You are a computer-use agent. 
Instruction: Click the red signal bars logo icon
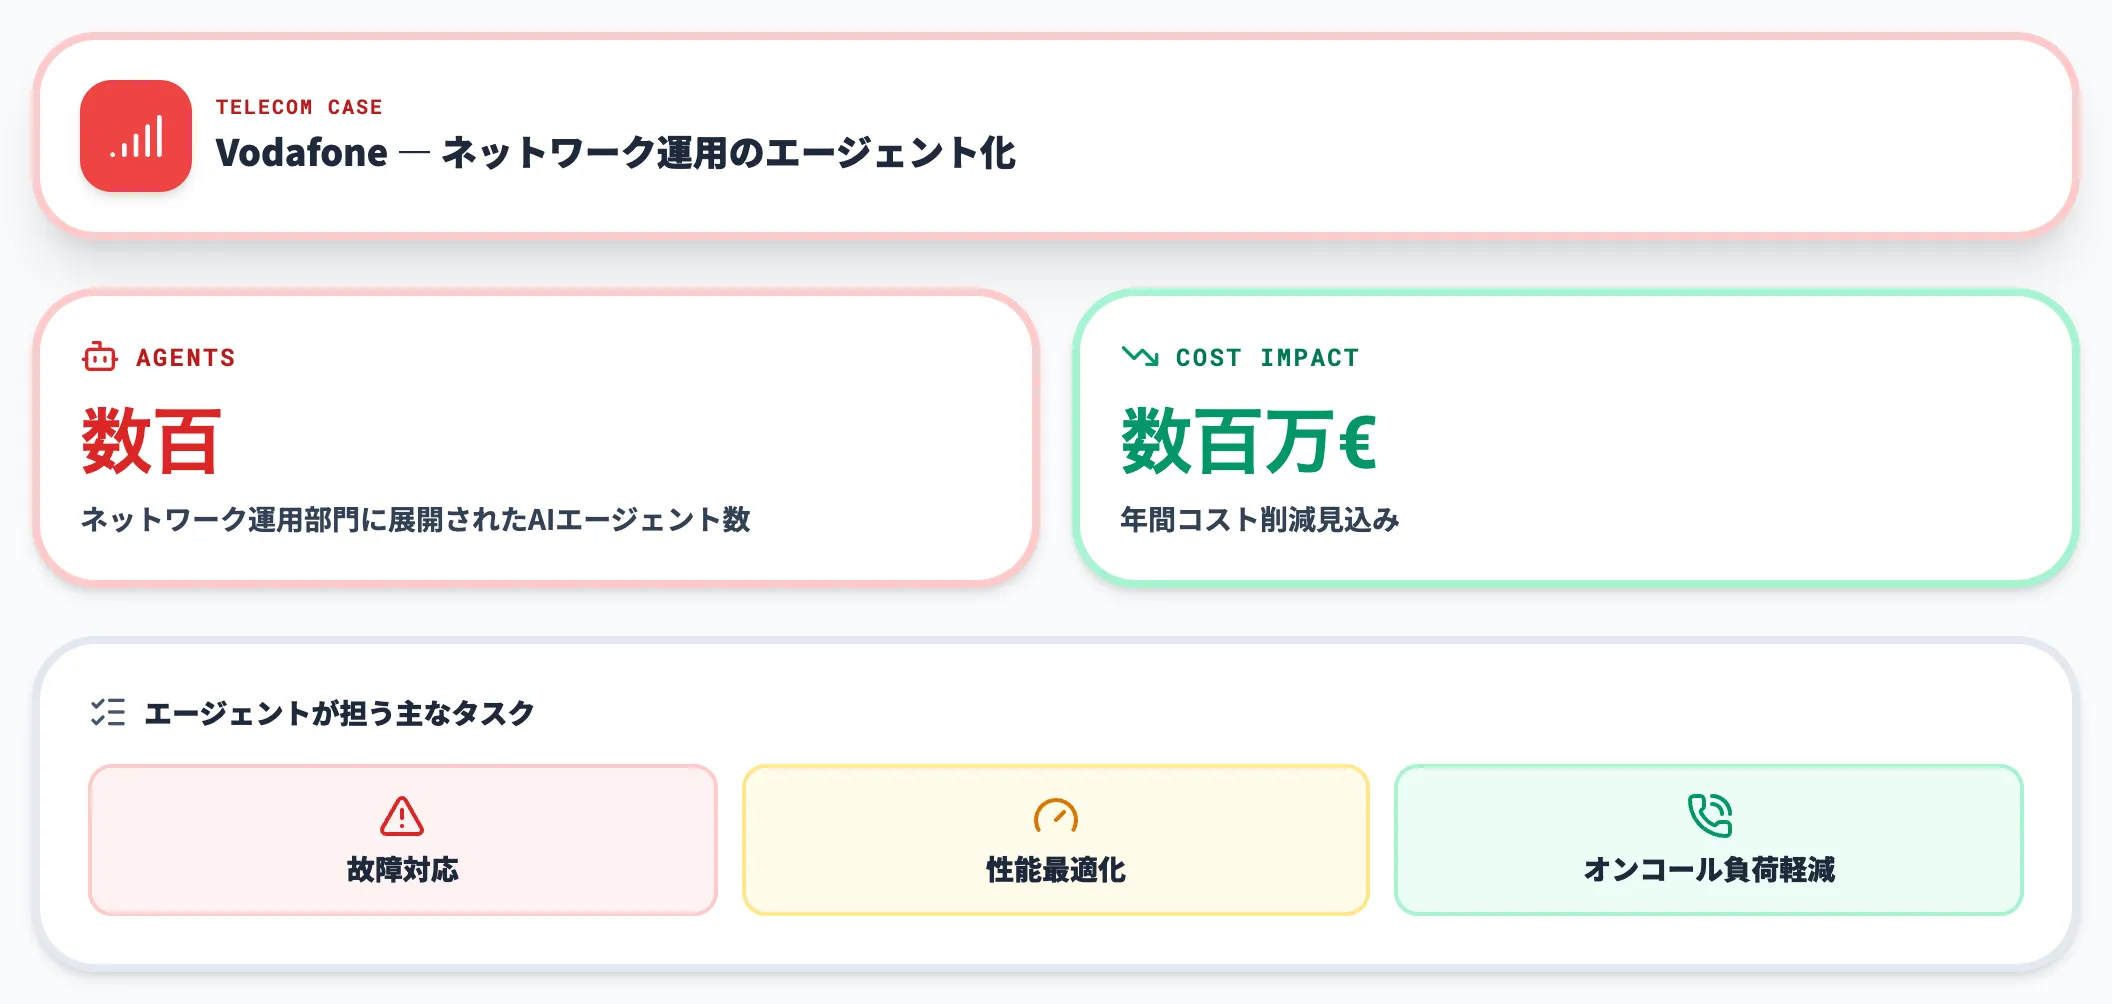coord(136,136)
